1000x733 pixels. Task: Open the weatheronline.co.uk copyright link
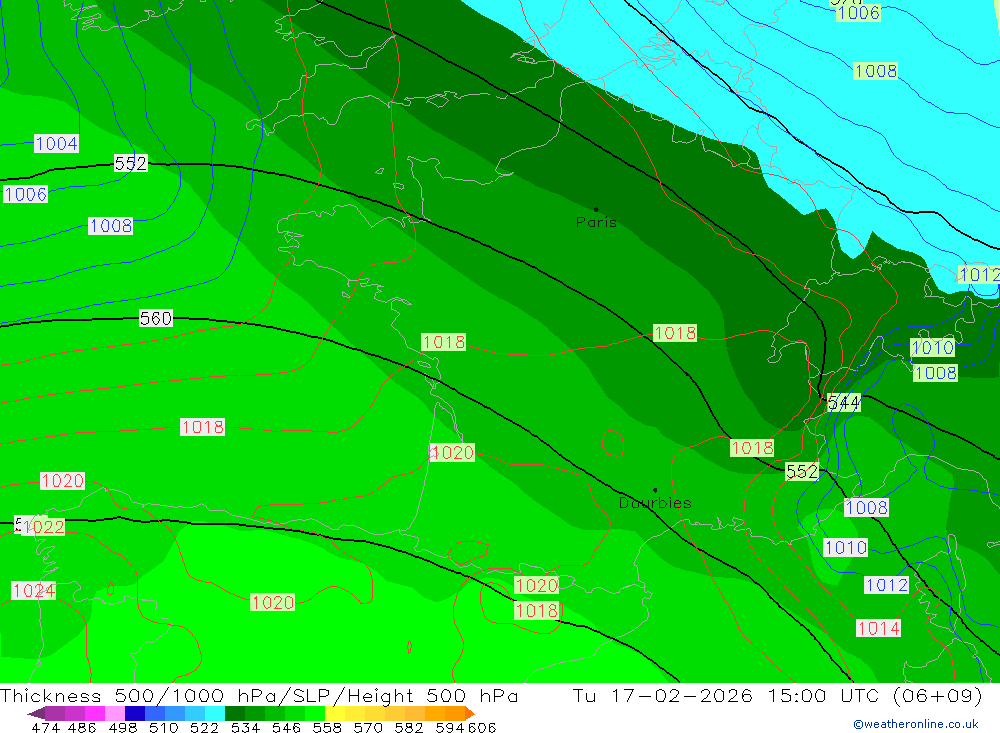[x=915, y=724]
